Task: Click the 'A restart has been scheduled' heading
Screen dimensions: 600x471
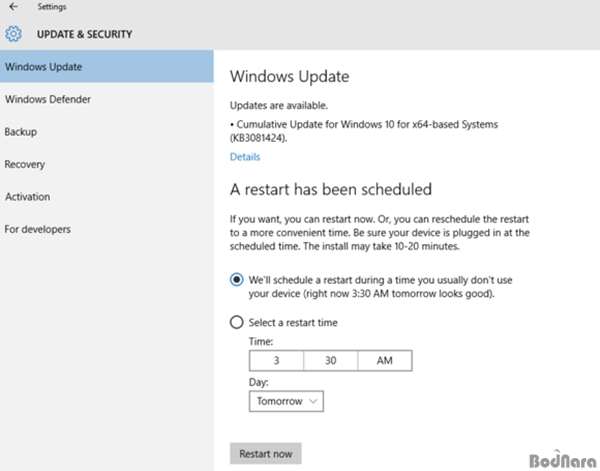Action: tap(331, 189)
